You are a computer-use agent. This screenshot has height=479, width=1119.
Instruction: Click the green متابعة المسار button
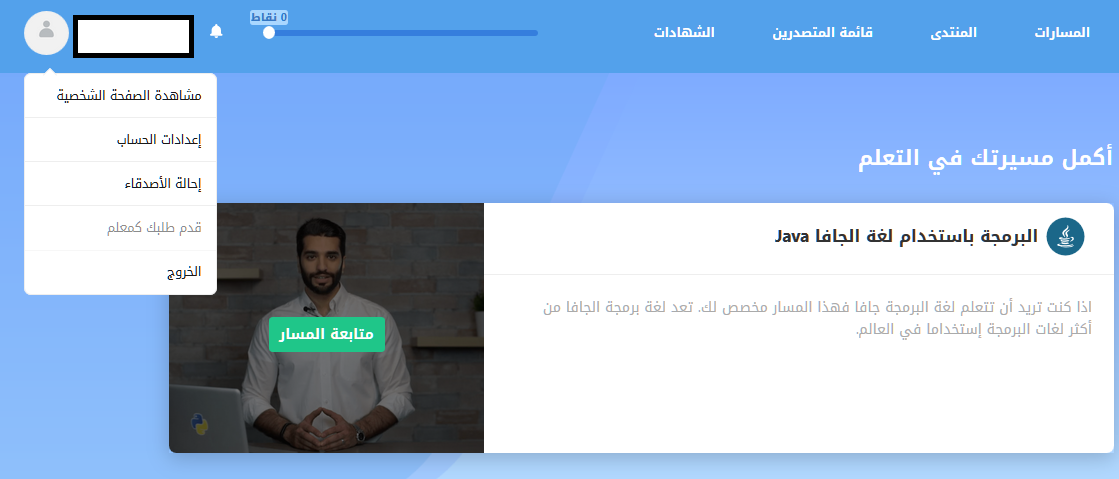click(x=327, y=334)
